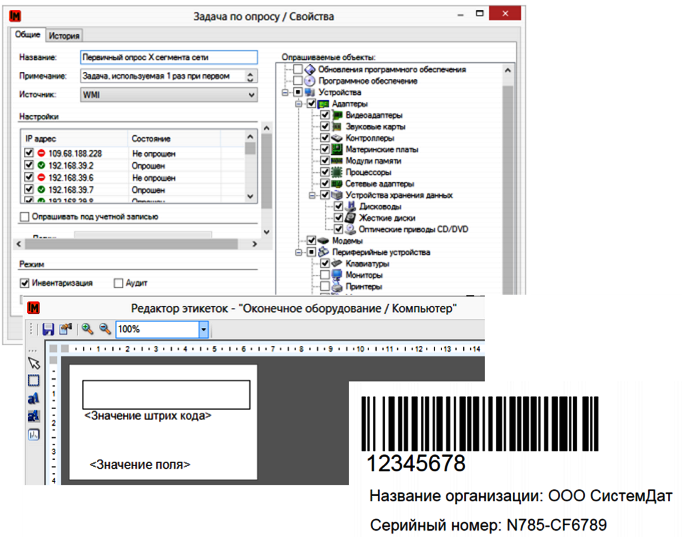Viewport: 682px width, 537px height.
Task: Maximize the Задача по опросу window
Action: pyautogui.click(x=479, y=13)
